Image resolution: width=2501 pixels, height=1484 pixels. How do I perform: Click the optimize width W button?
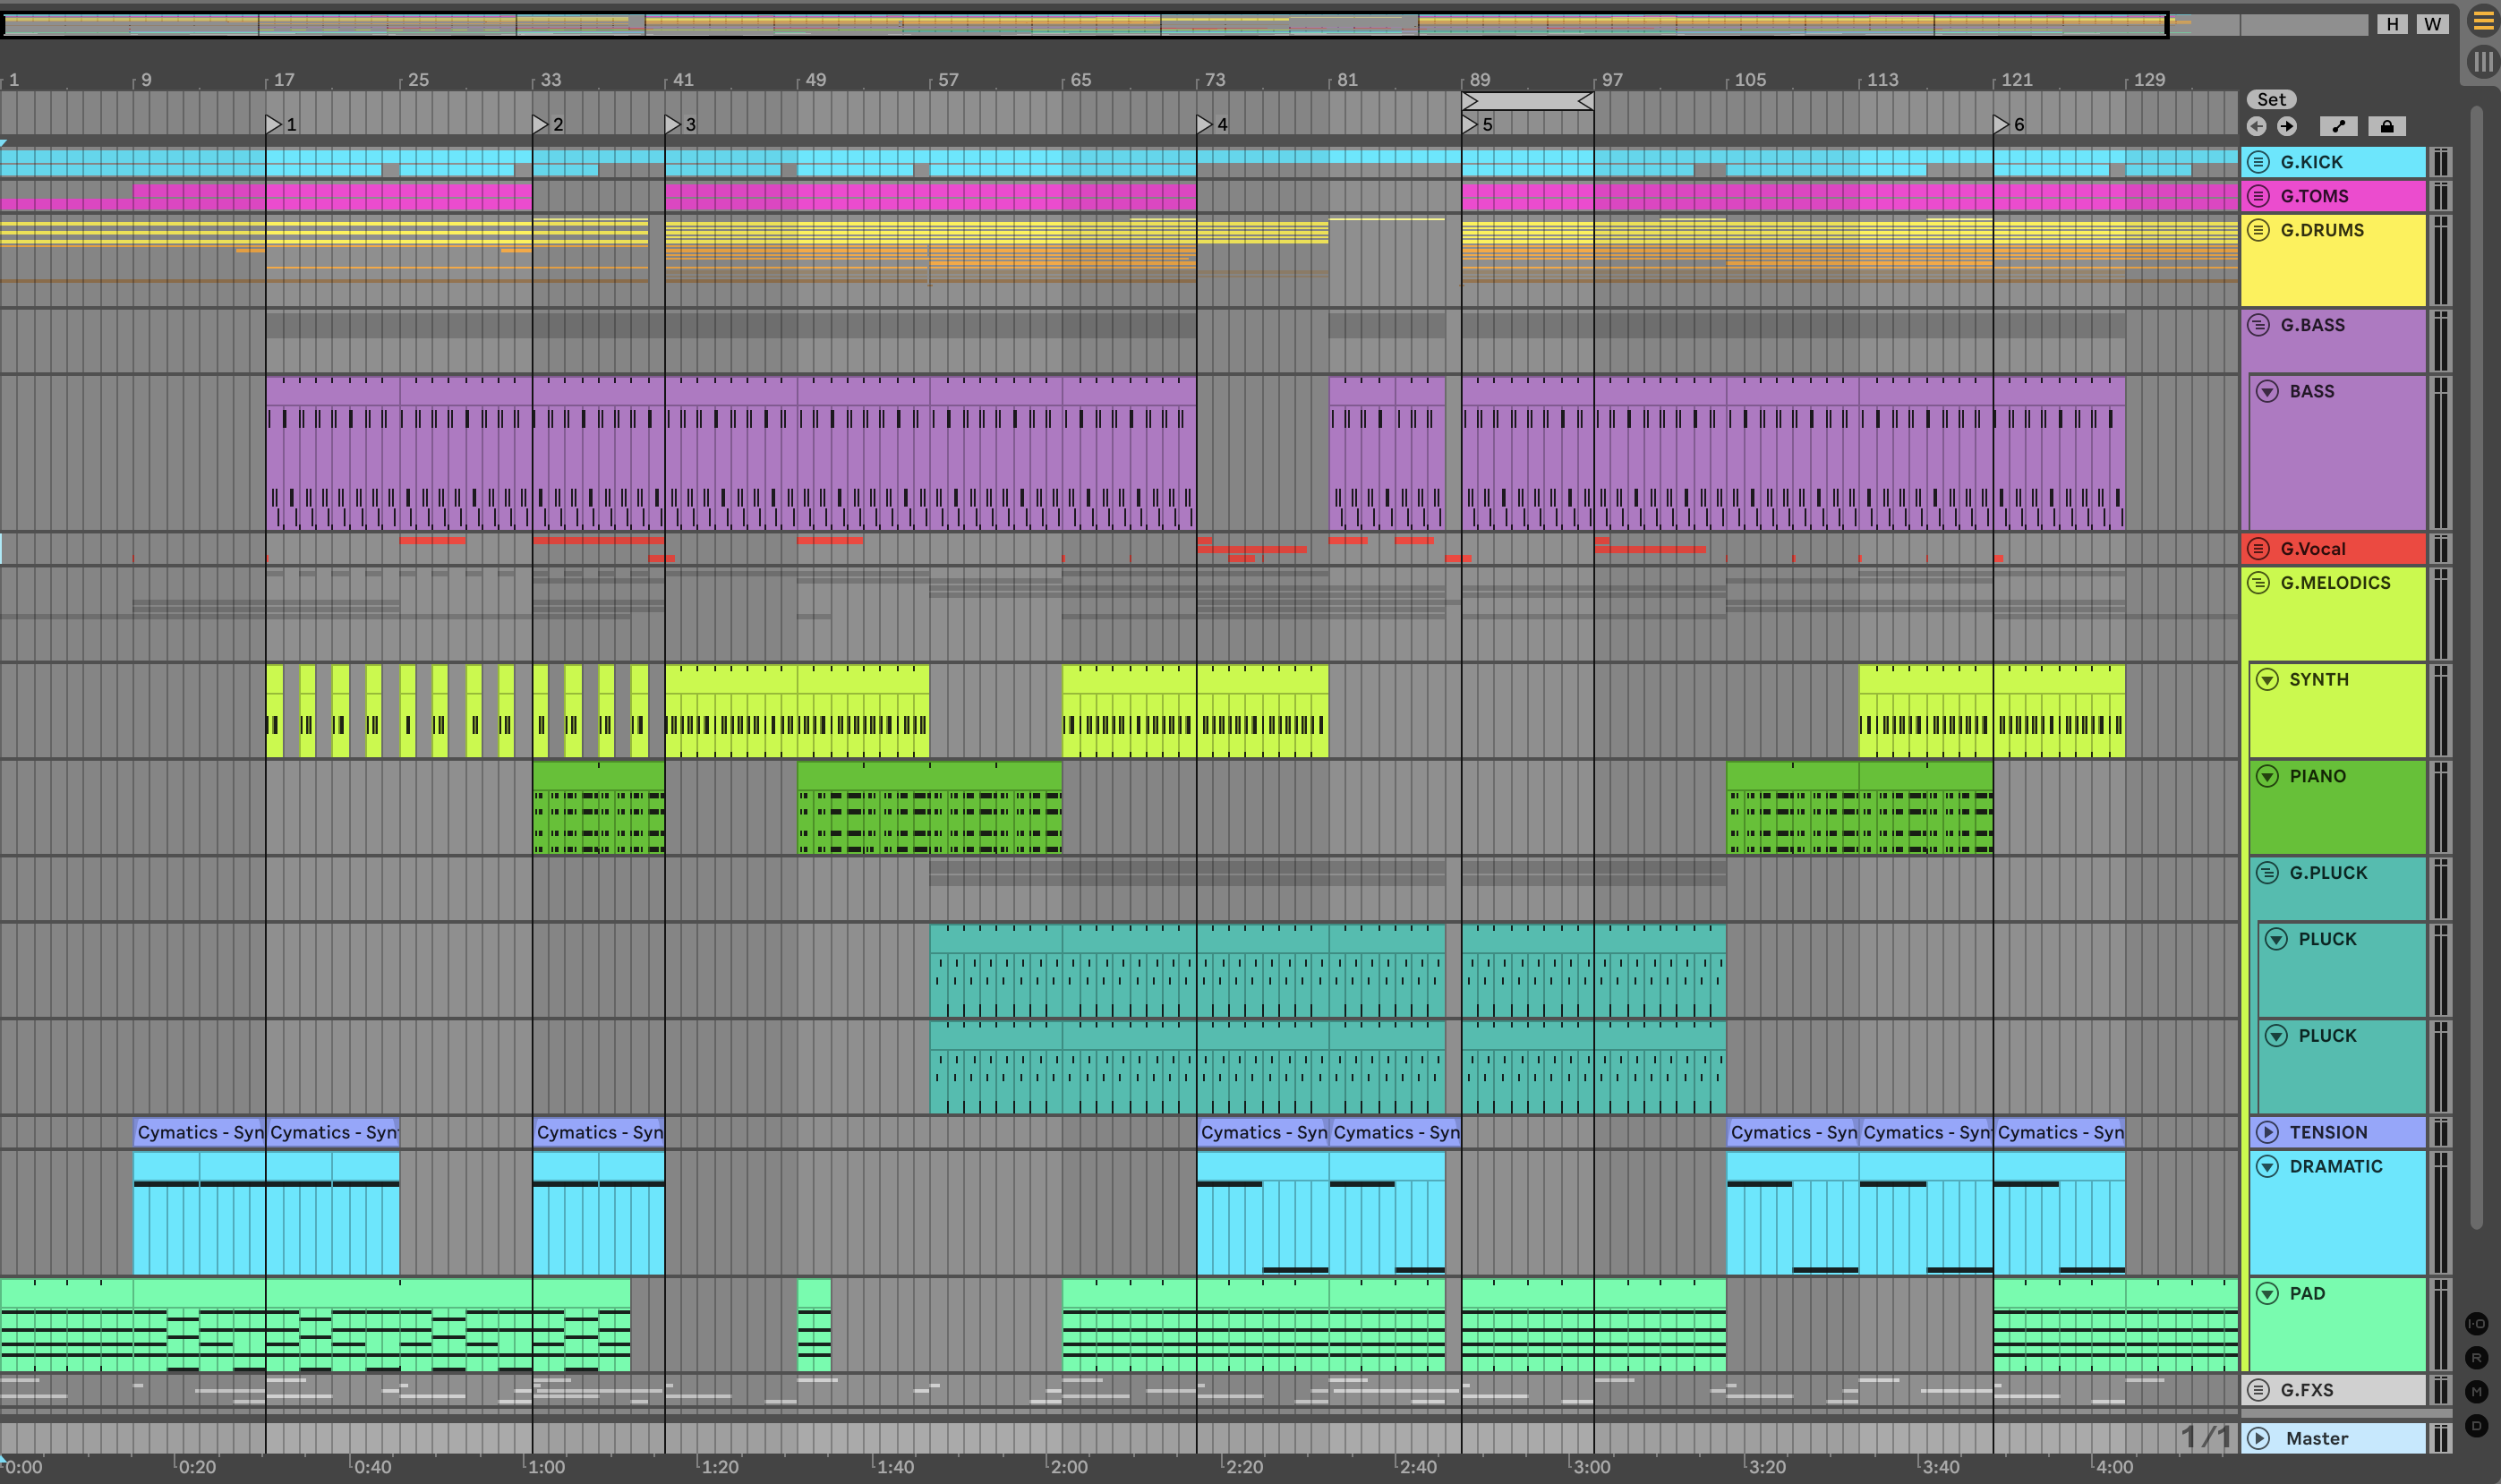(2432, 24)
